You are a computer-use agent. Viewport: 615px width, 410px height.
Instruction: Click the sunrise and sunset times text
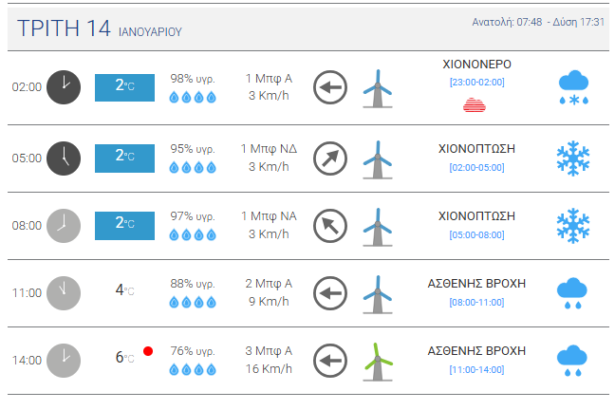[538, 22]
